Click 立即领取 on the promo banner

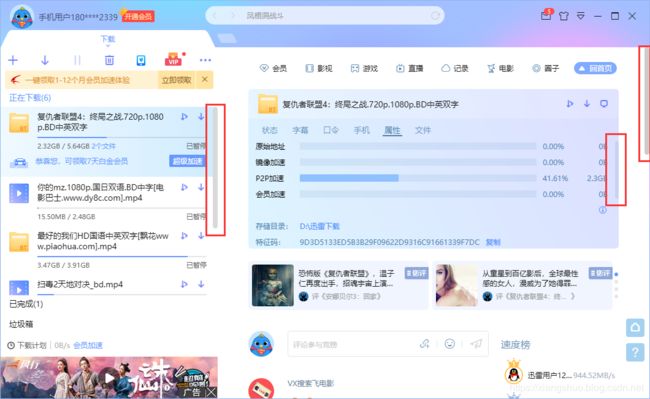[177, 80]
